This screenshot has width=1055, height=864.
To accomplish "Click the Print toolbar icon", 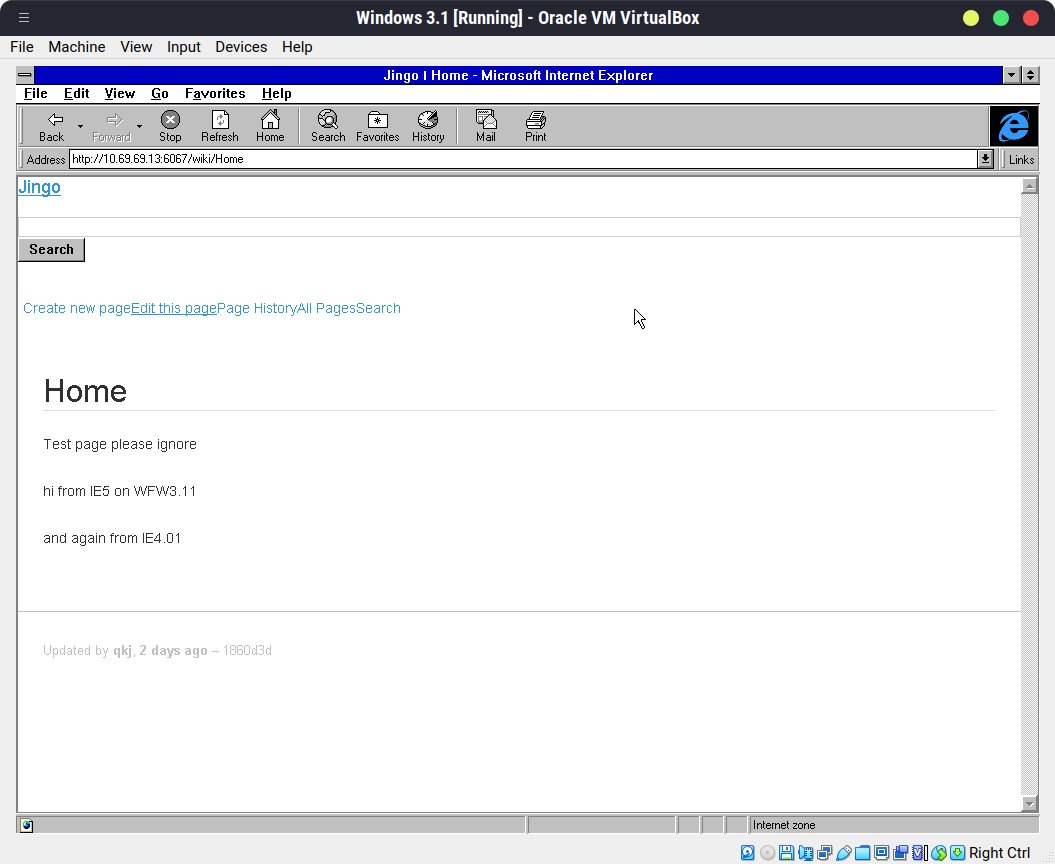I will pyautogui.click(x=536, y=126).
